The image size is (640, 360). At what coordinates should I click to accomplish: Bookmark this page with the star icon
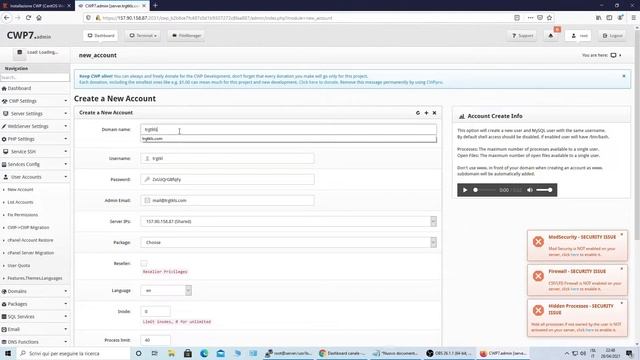(549, 18)
